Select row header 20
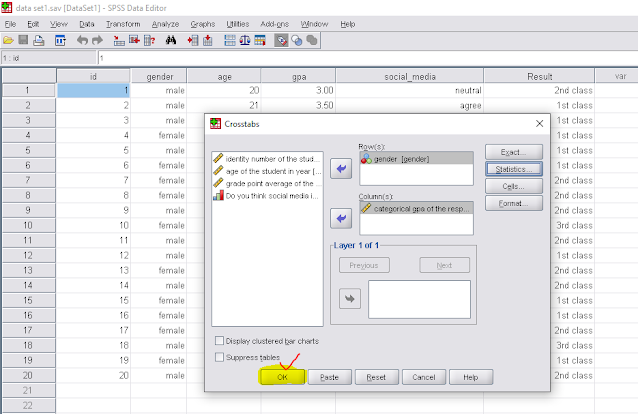The width and height of the screenshot is (638, 414). 28,375
